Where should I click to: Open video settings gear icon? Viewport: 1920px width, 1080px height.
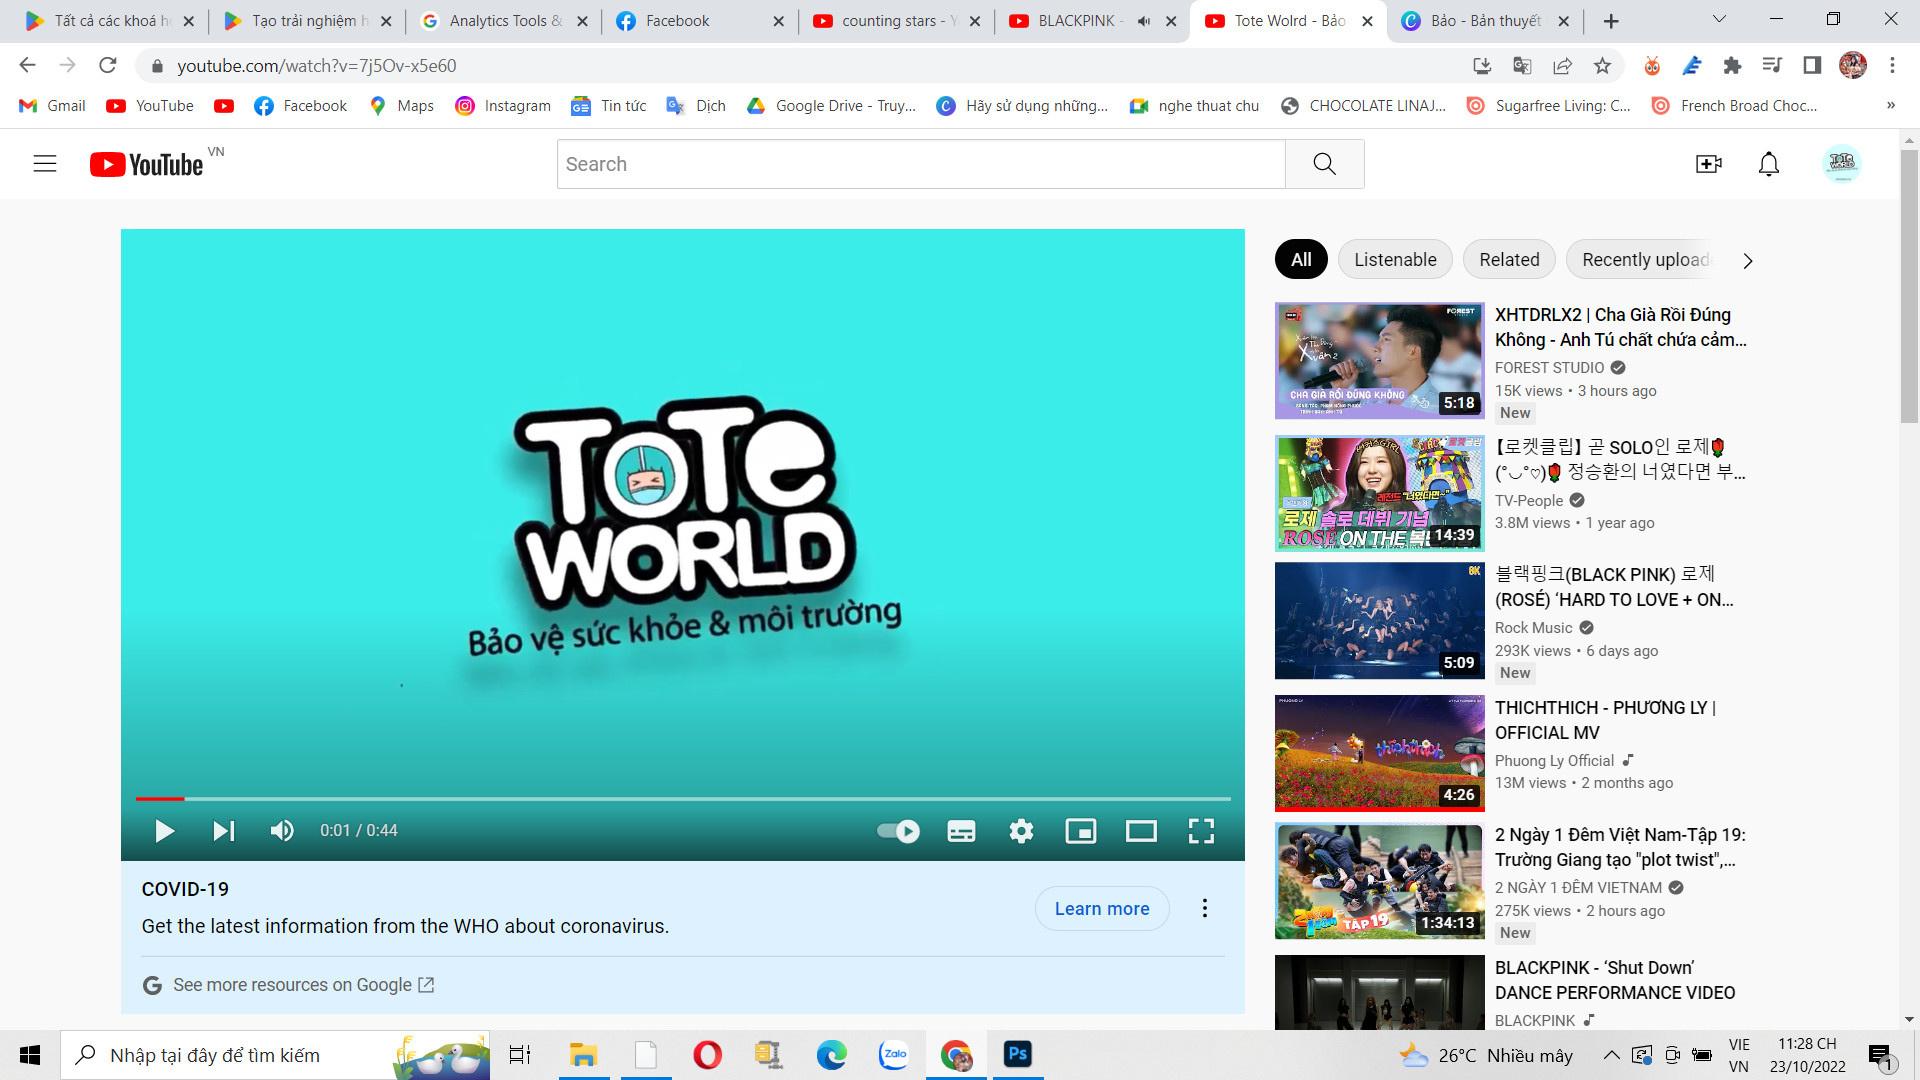coord(1021,831)
